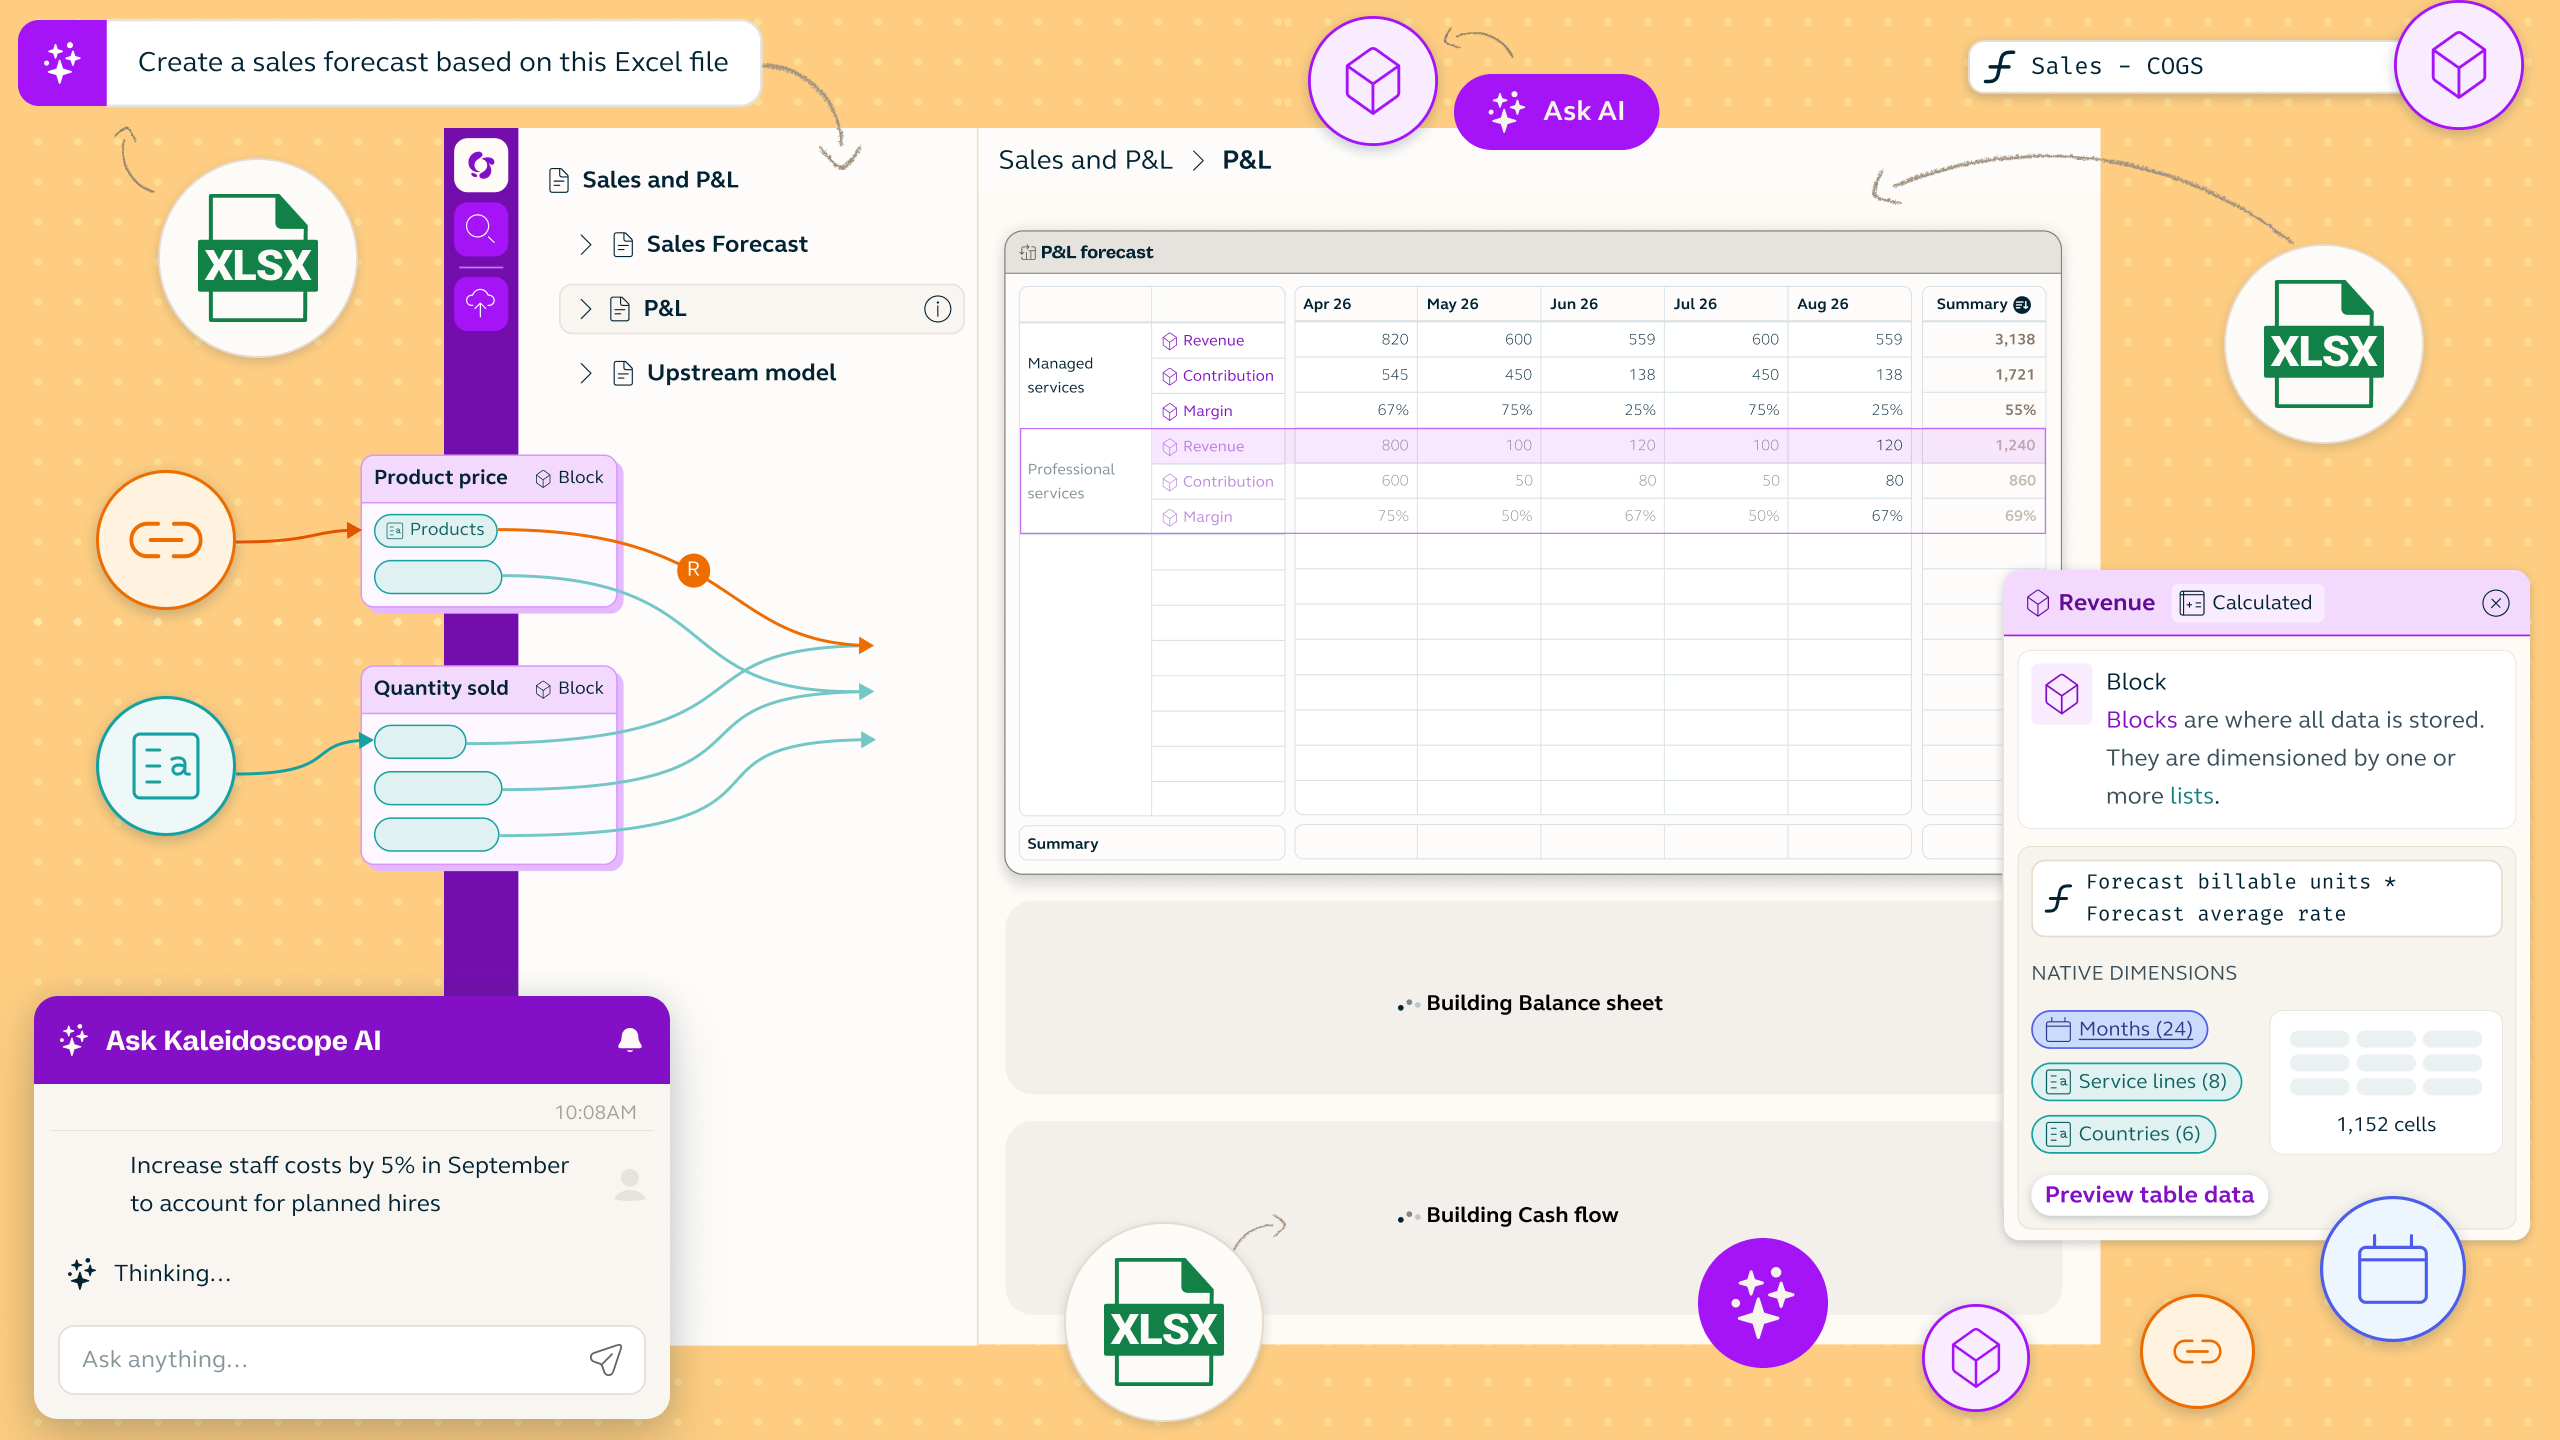The width and height of the screenshot is (2560, 1440).
Task: Select Managed services Contribution row label
Action: point(1216,376)
